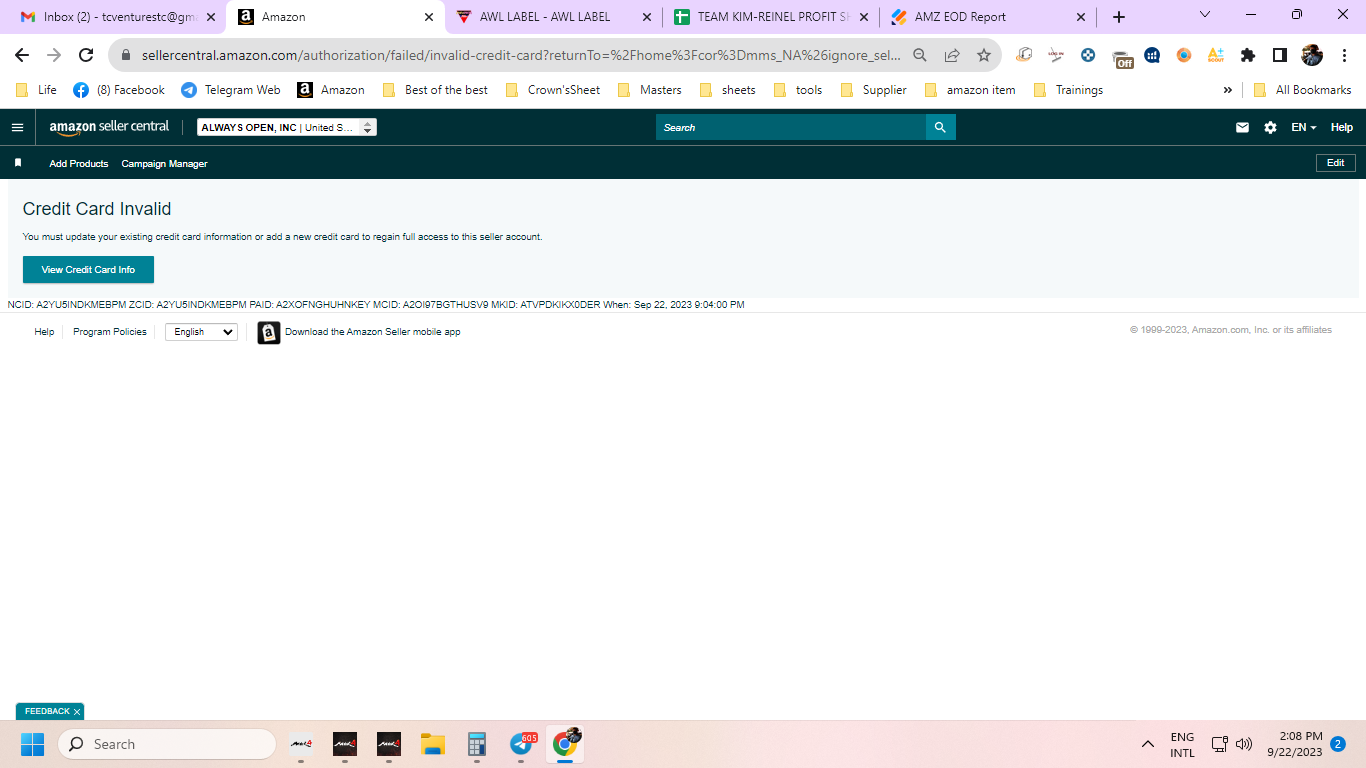The width and height of the screenshot is (1366, 768).
Task: Open the Chrome three-dot menu
Action: pos(1344,55)
